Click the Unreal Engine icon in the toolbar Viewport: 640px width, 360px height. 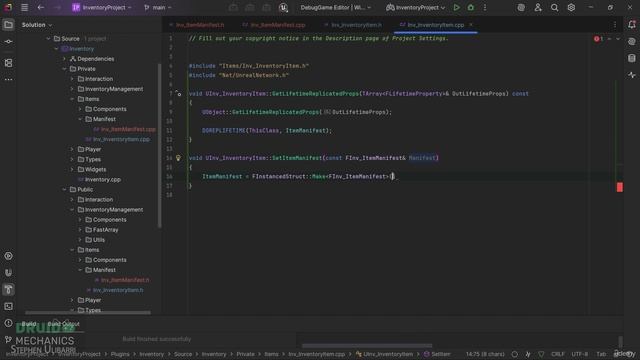click(283, 7)
